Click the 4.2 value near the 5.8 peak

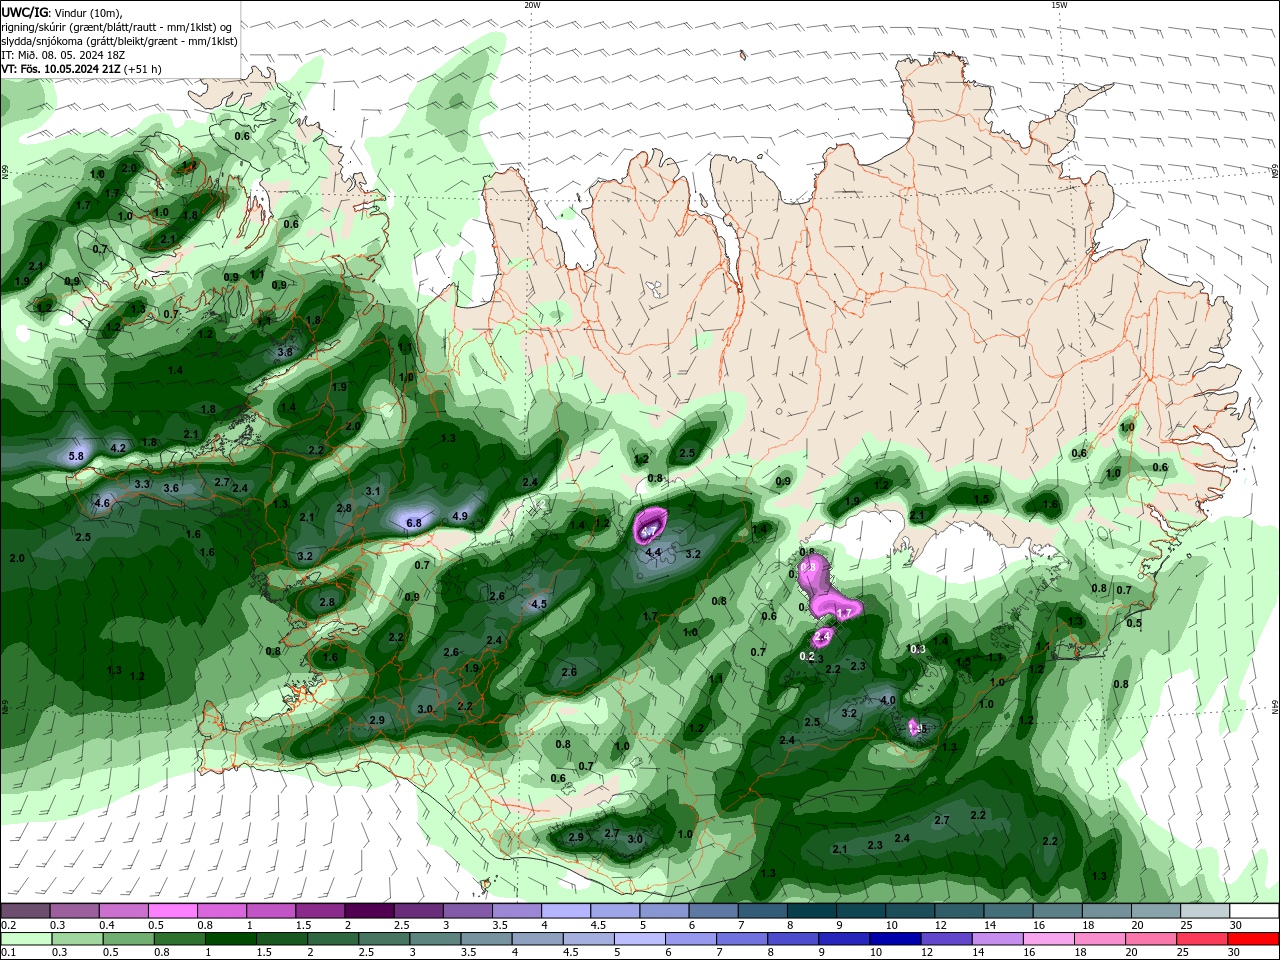(118, 448)
